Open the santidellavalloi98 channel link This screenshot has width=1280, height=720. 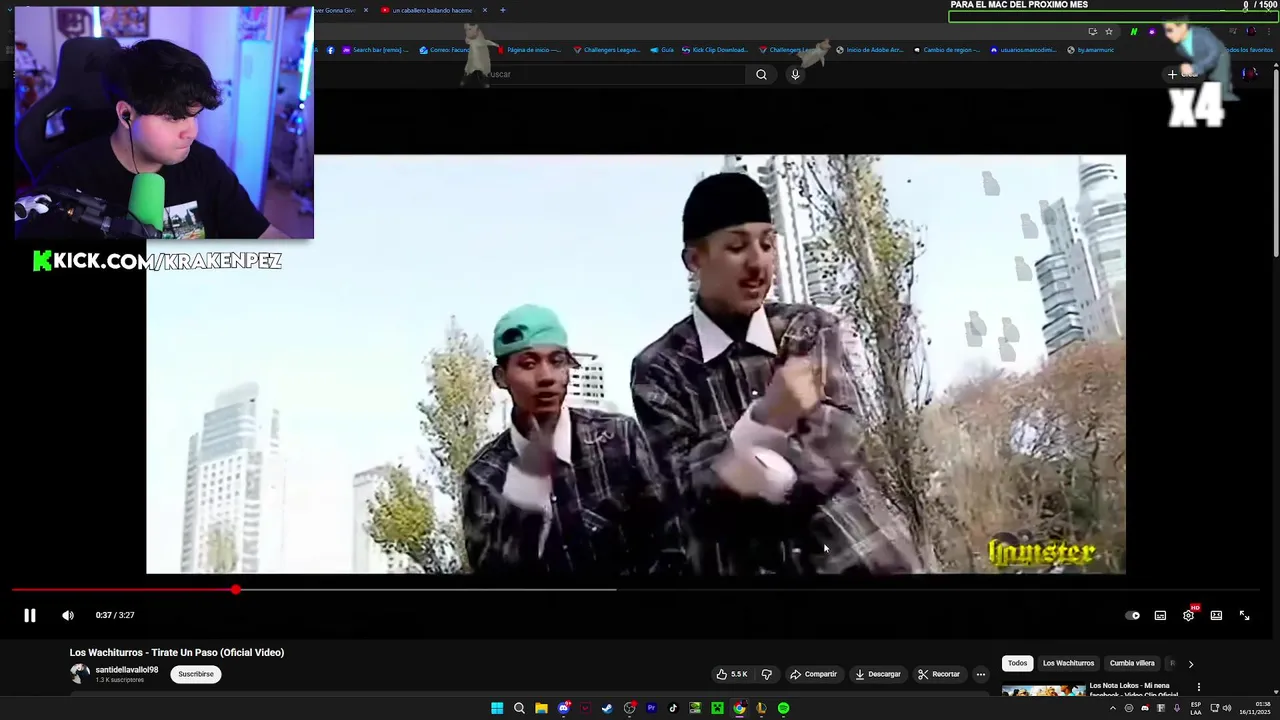point(127,670)
